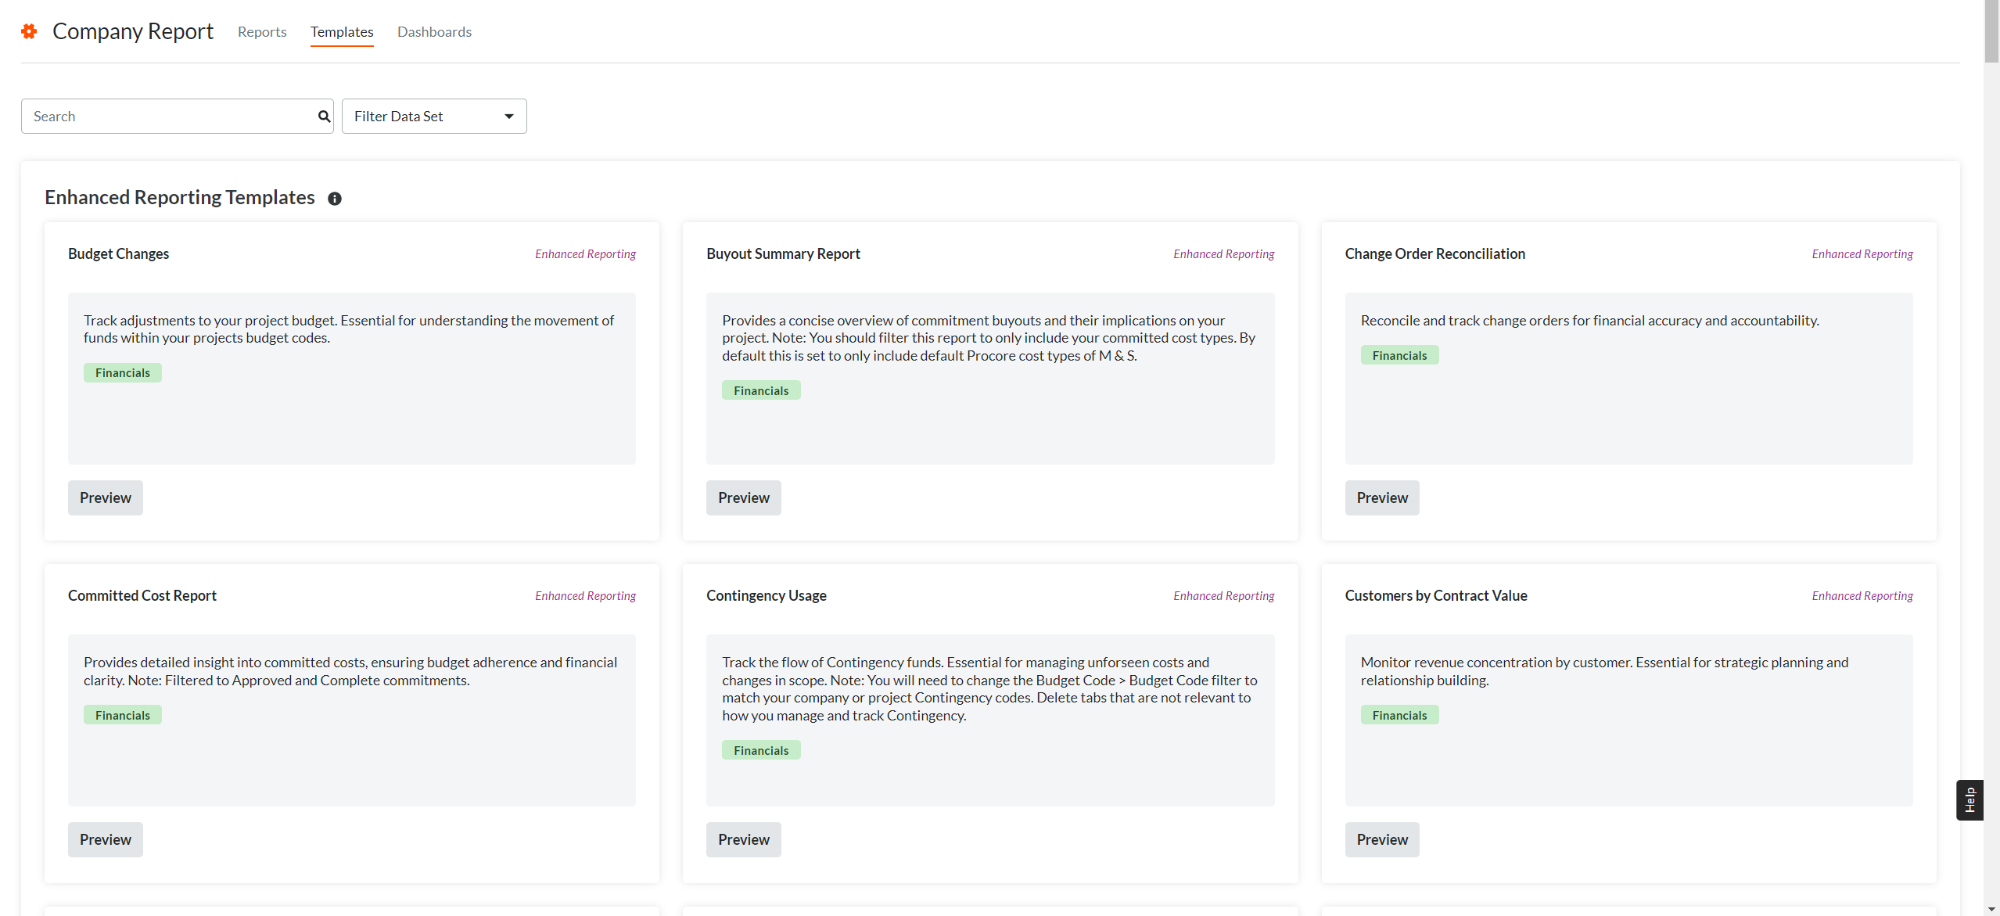Image resolution: width=2000 pixels, height=916 pixels.
Task: Preview the Contingency Usage template
Action: [x=743, y=839]
